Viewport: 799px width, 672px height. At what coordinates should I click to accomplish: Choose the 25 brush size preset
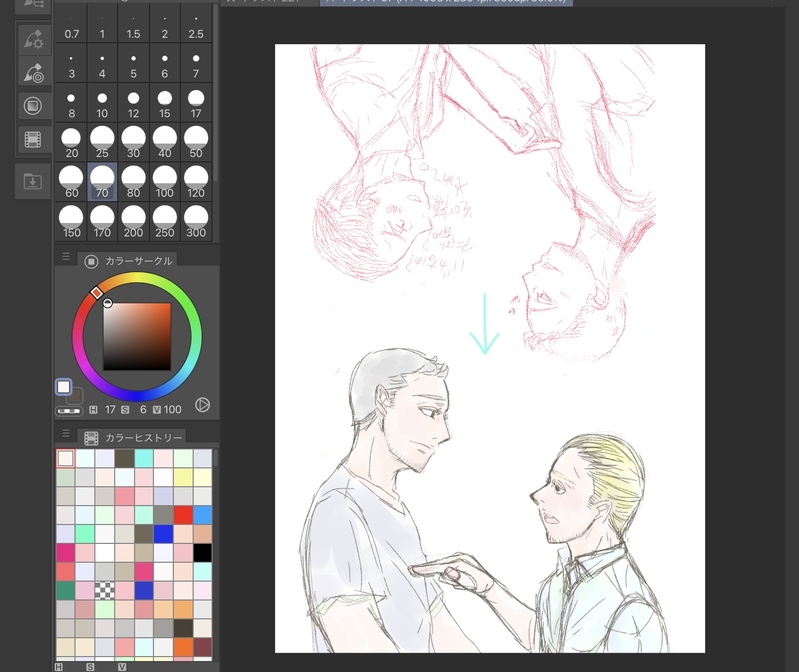click(102, 143)
